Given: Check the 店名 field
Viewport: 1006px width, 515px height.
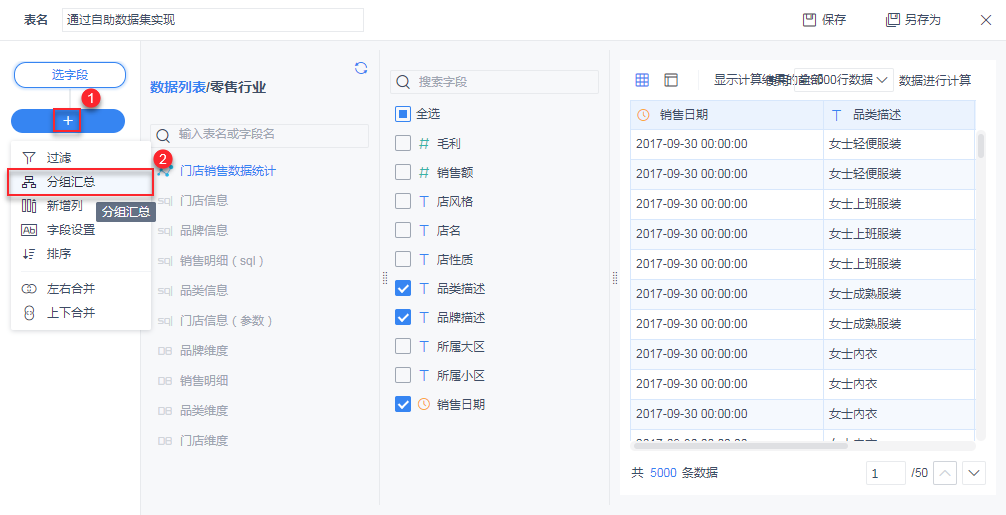Looking at the screenshot, I should (403, 230).
